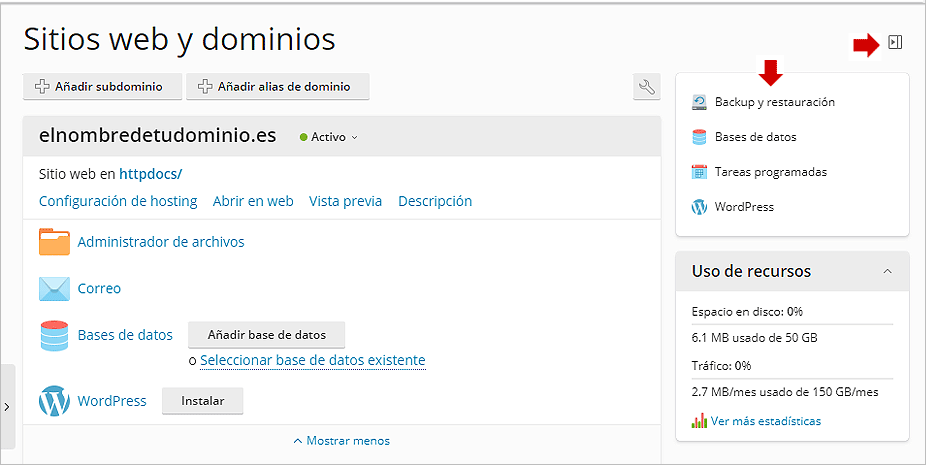Expand the left side navigation arrow
Screen dimensions: 926x465
7,407
